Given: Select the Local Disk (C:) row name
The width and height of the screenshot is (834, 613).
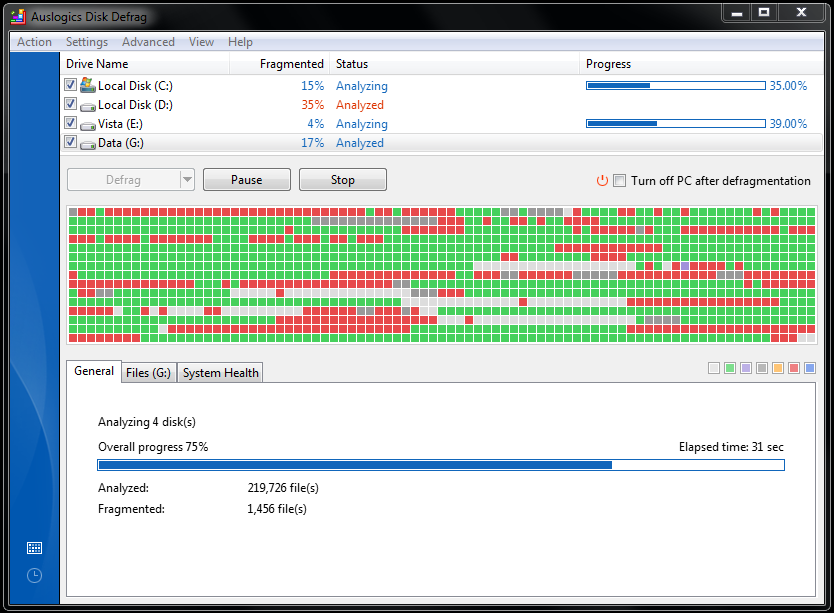Looking at the screenshot, I should pyautogui.click(x=135, y=86).
